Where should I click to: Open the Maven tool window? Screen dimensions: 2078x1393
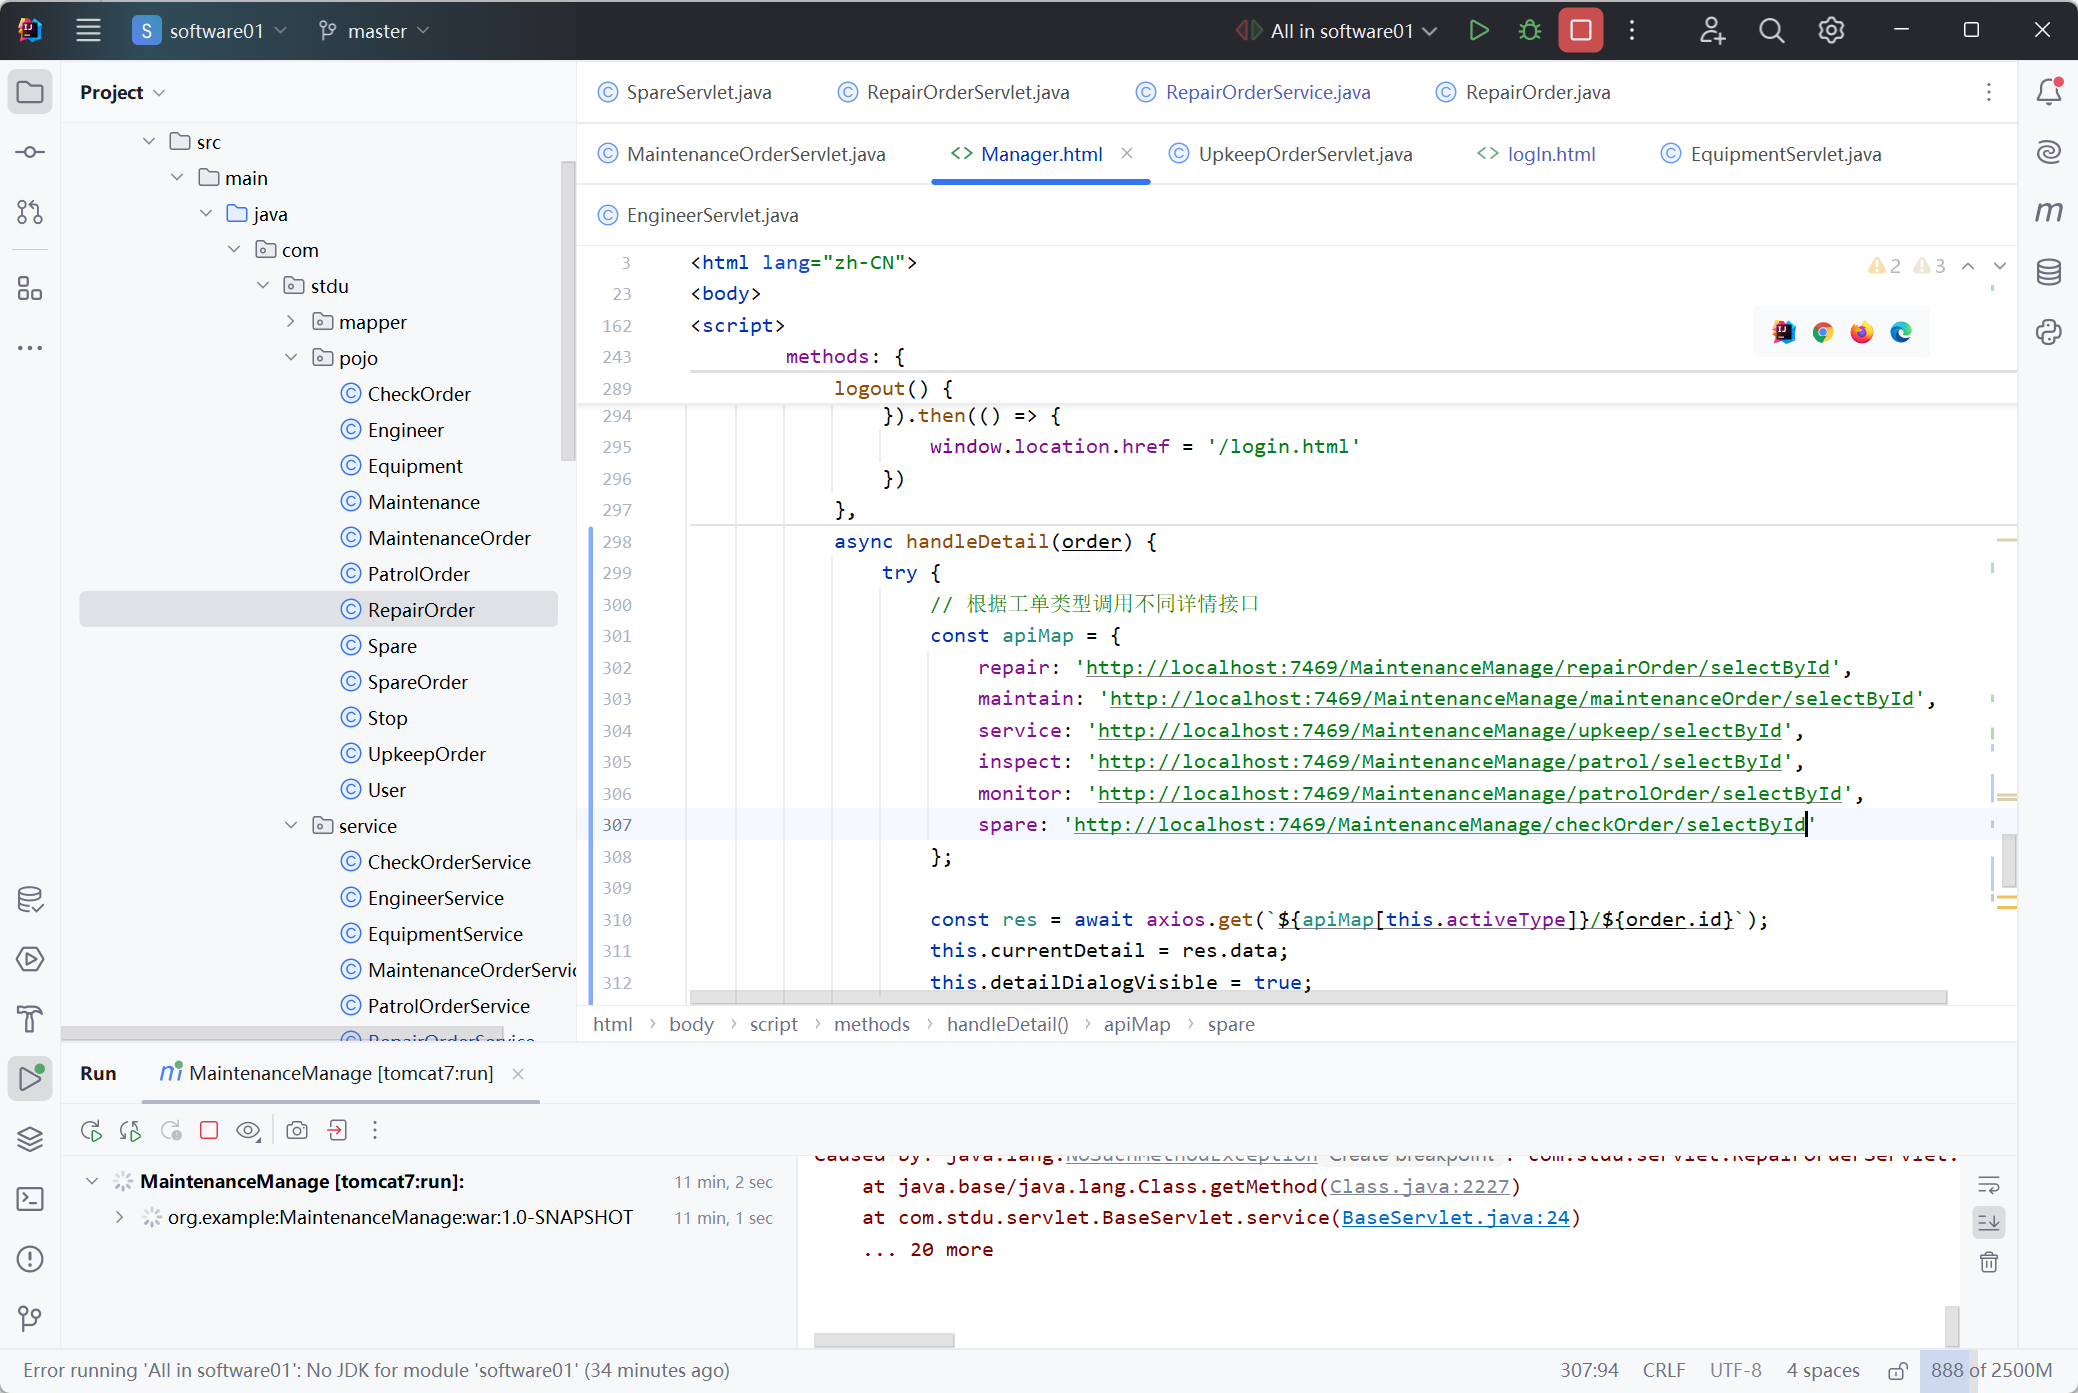pyautogui.click(x=2048, y=212)
